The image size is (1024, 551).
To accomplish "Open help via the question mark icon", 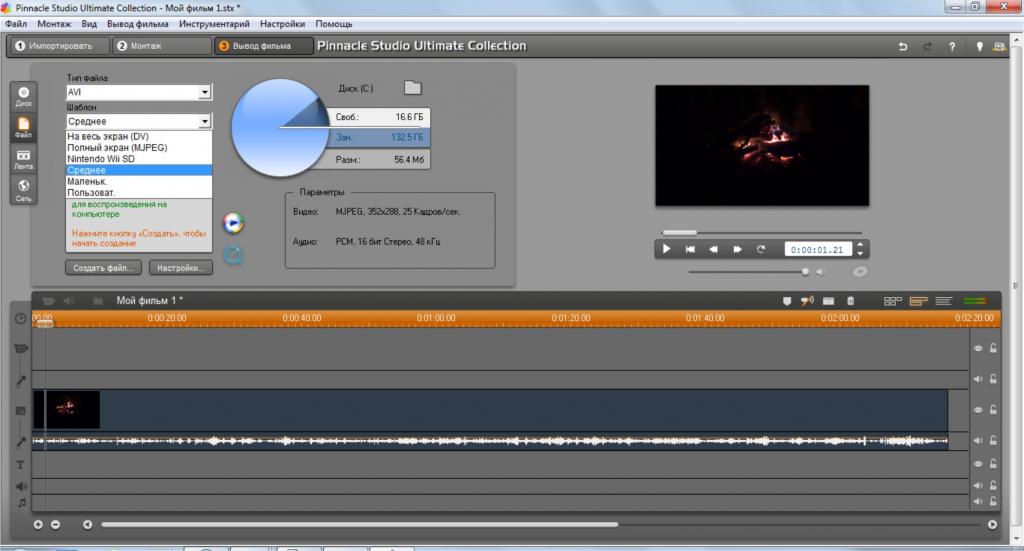I will pyautogui.click(x=952, y=46).
